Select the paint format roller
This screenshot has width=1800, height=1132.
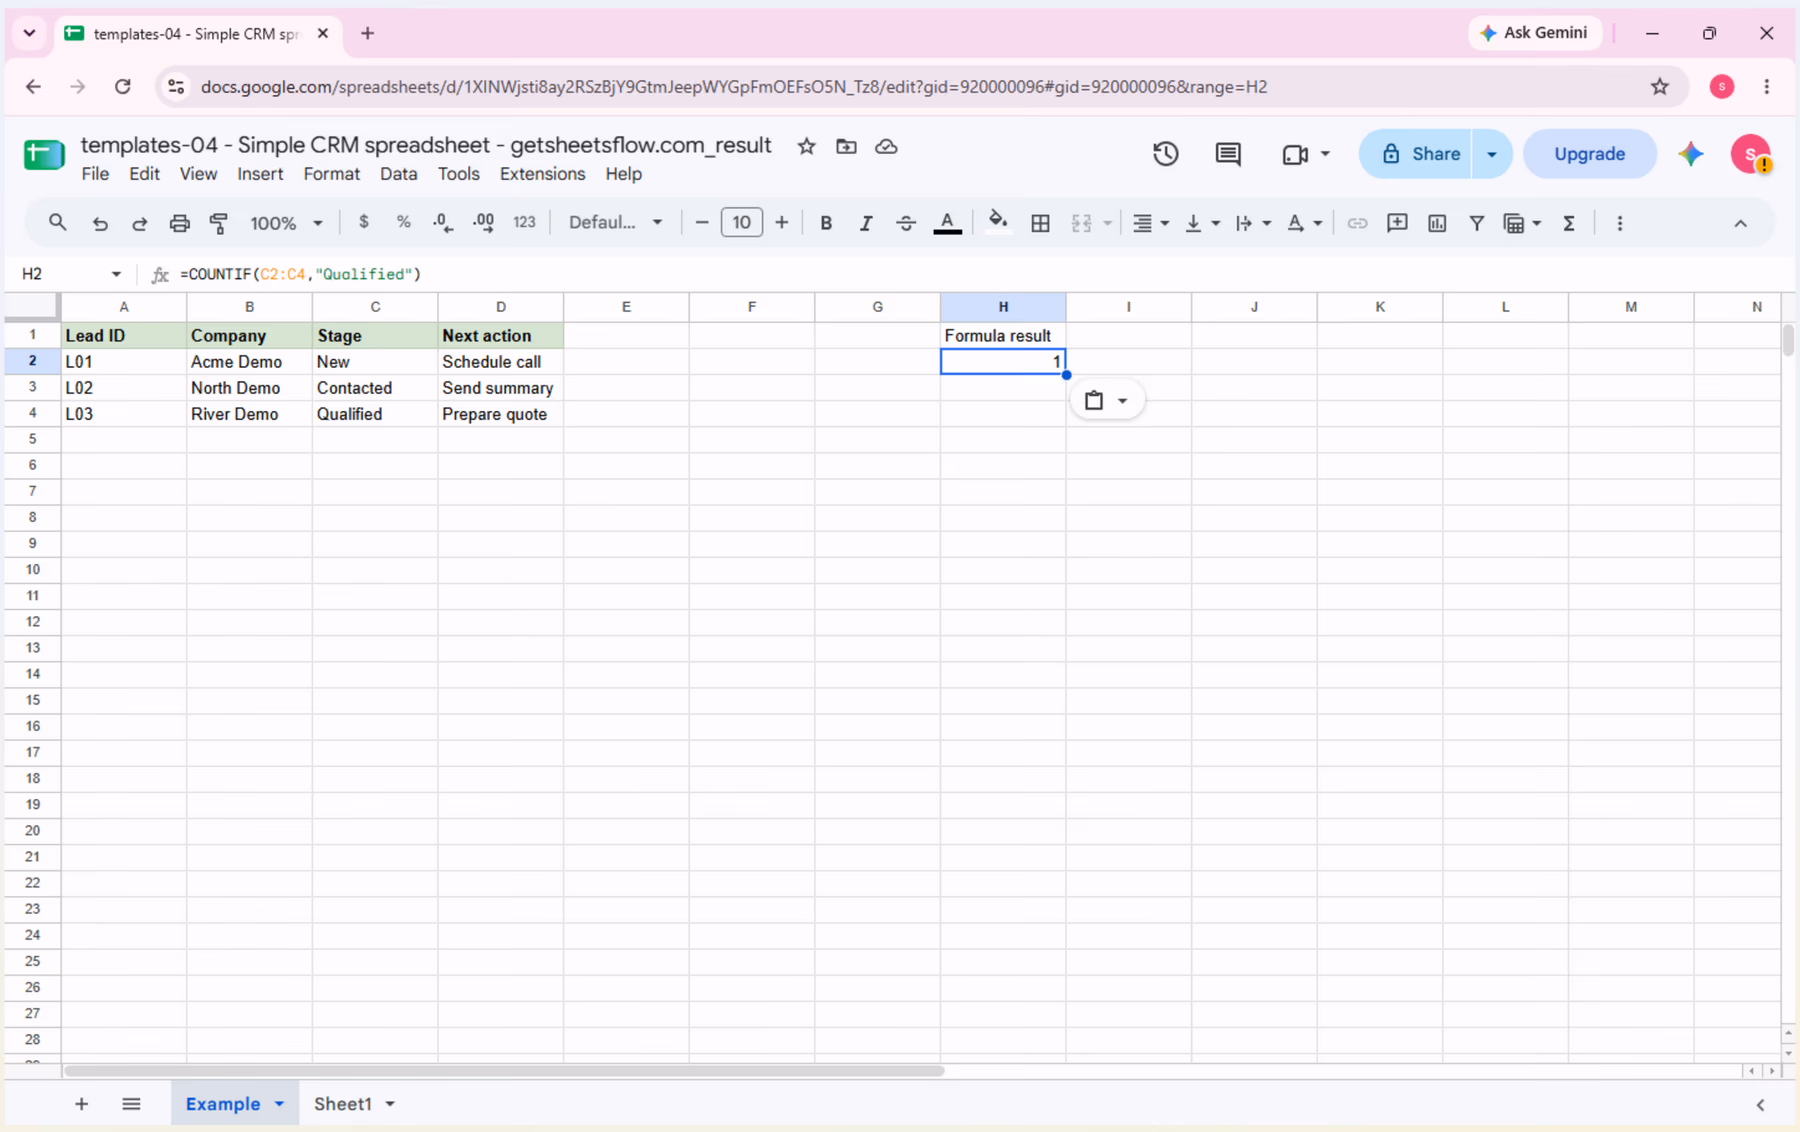coord(219,223)
